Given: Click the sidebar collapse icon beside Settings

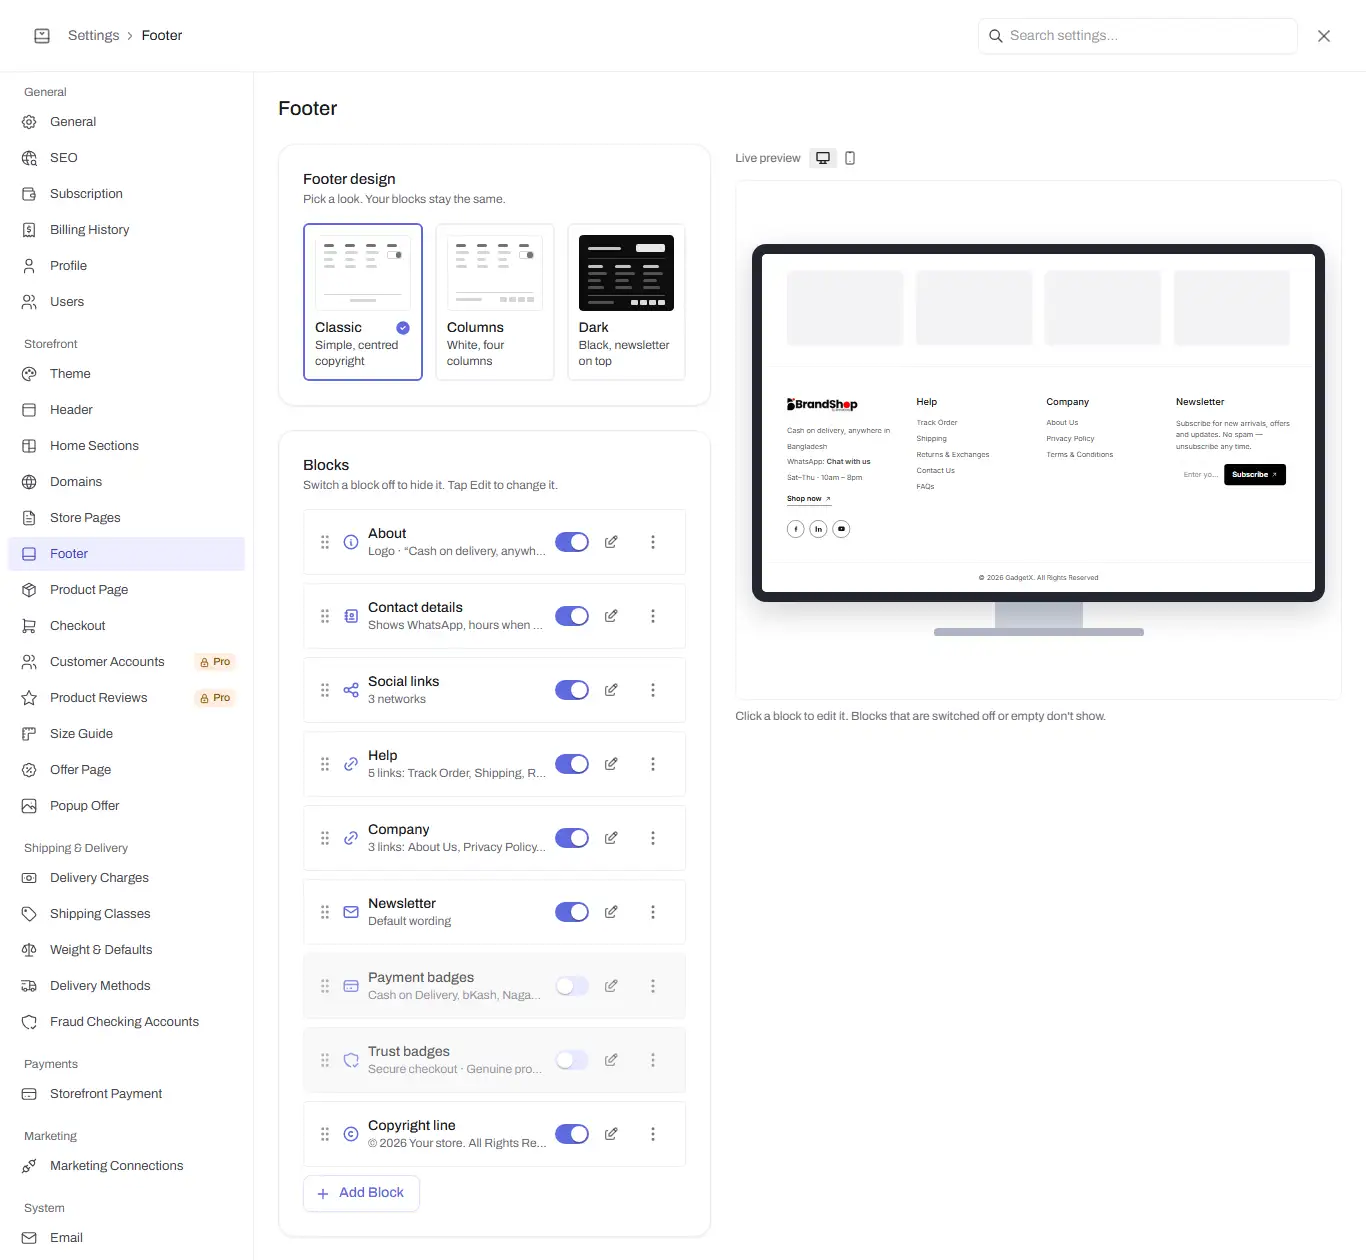Looking at the screenshot, I should (x=42, y=35).
